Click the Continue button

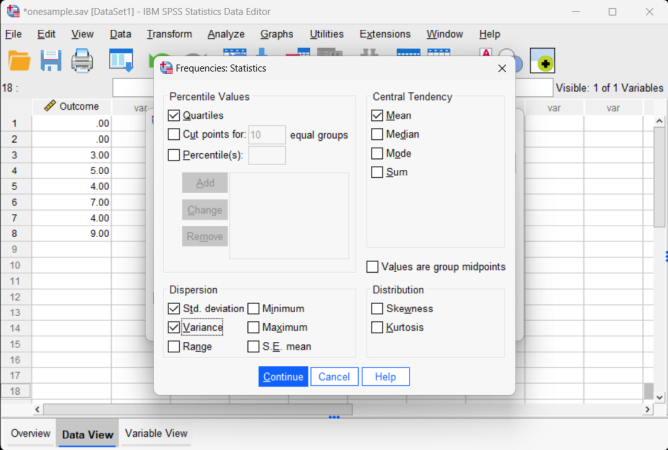pos(283,377)
